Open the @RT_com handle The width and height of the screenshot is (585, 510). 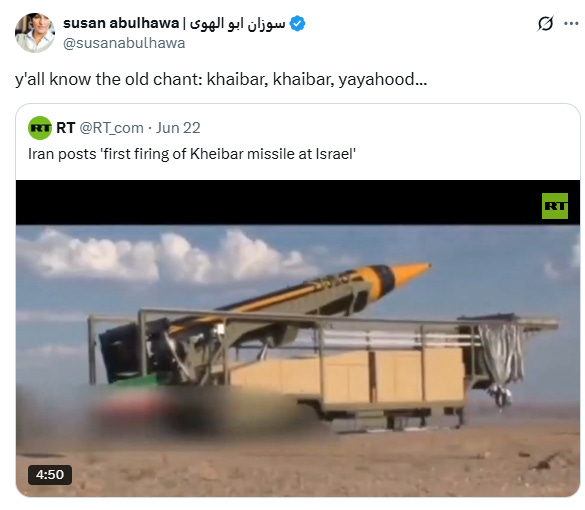pos(112,128)
